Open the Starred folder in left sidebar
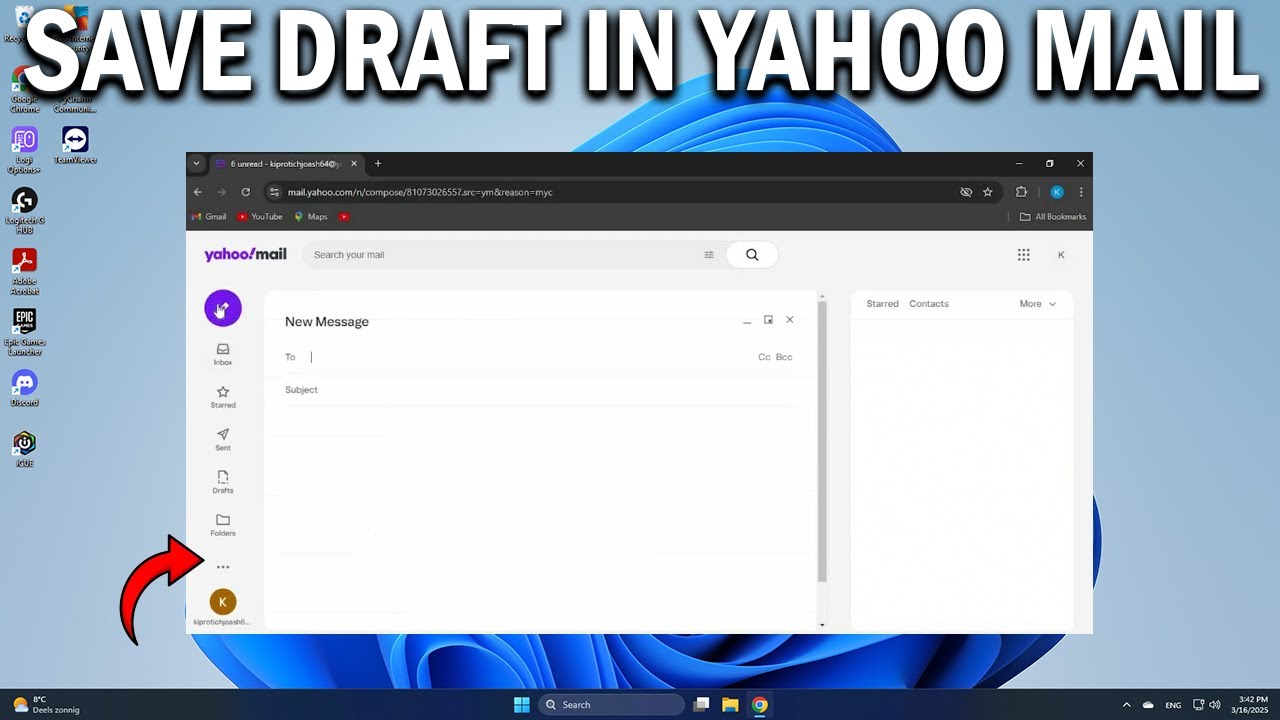 coord(223,397)
